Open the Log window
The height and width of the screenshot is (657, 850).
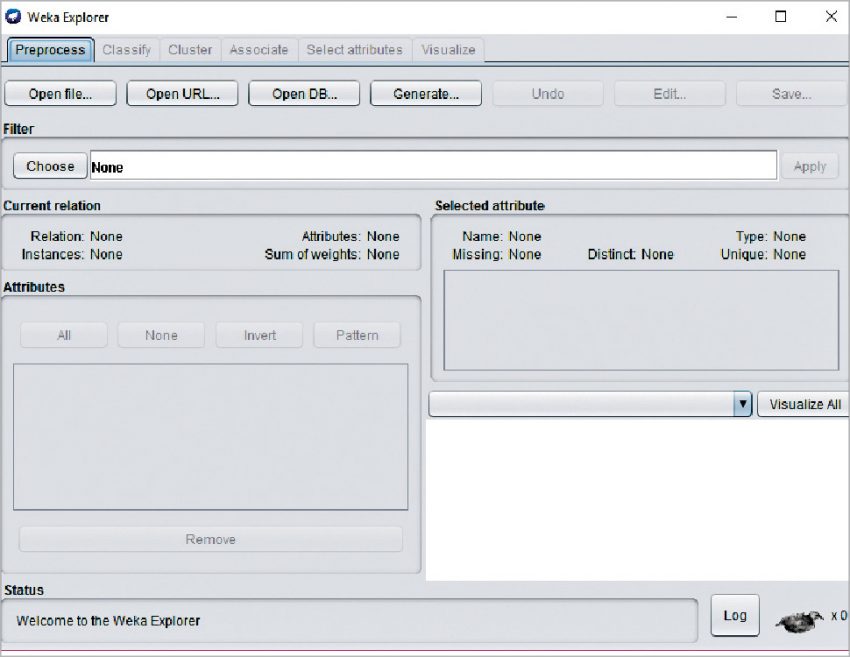(735, 615)
